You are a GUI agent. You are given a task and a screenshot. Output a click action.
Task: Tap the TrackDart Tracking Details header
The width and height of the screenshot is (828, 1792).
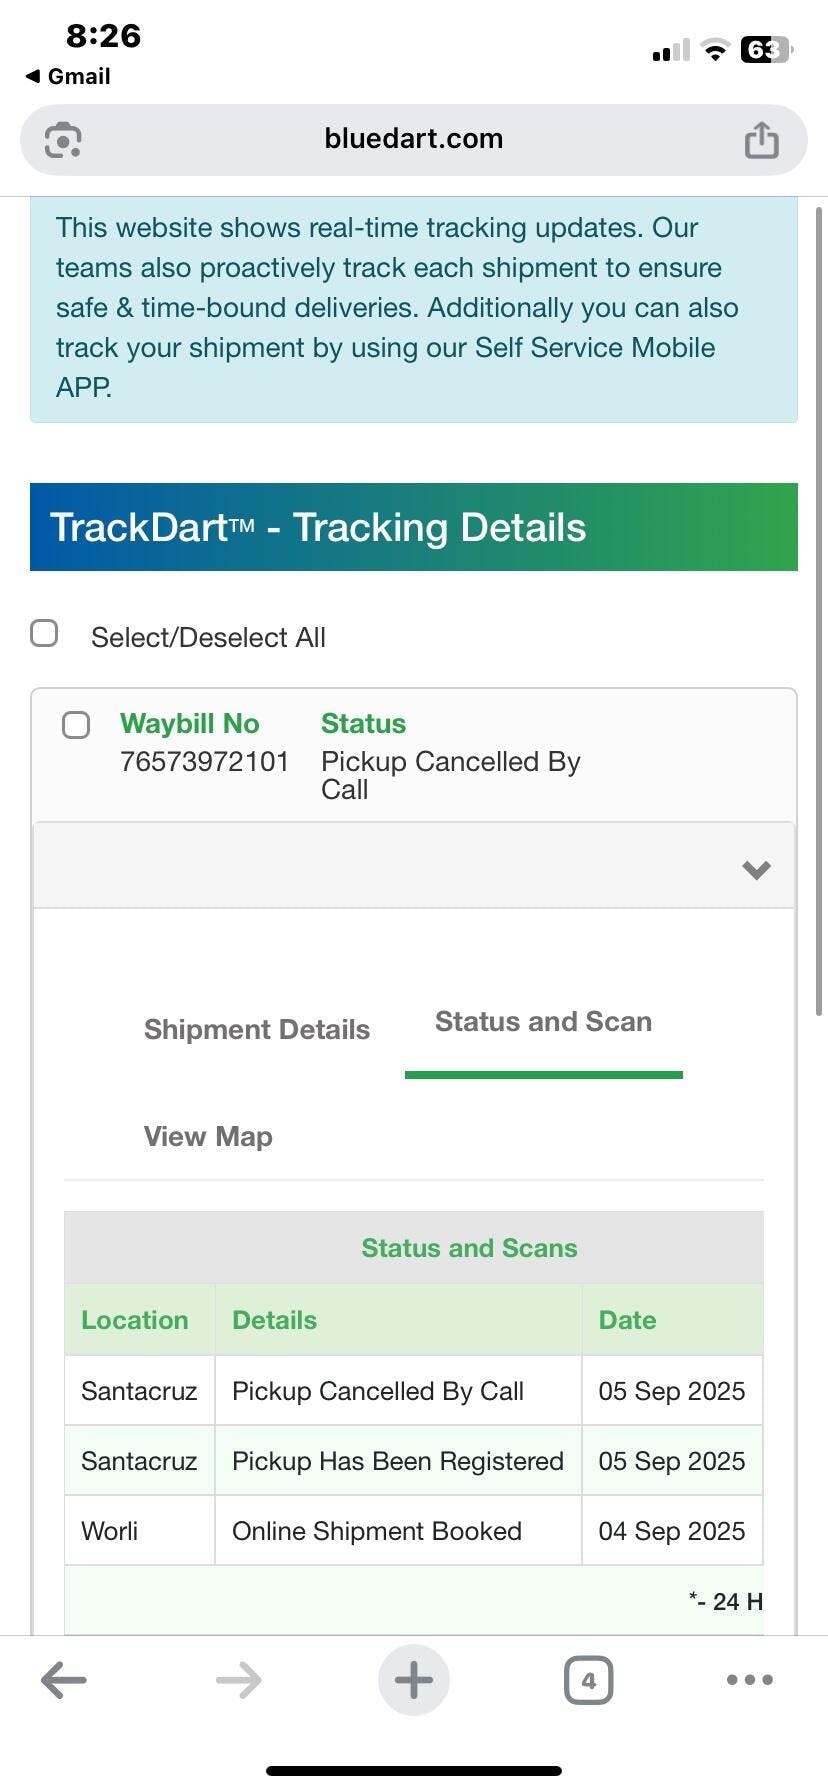tap(414, 527)
